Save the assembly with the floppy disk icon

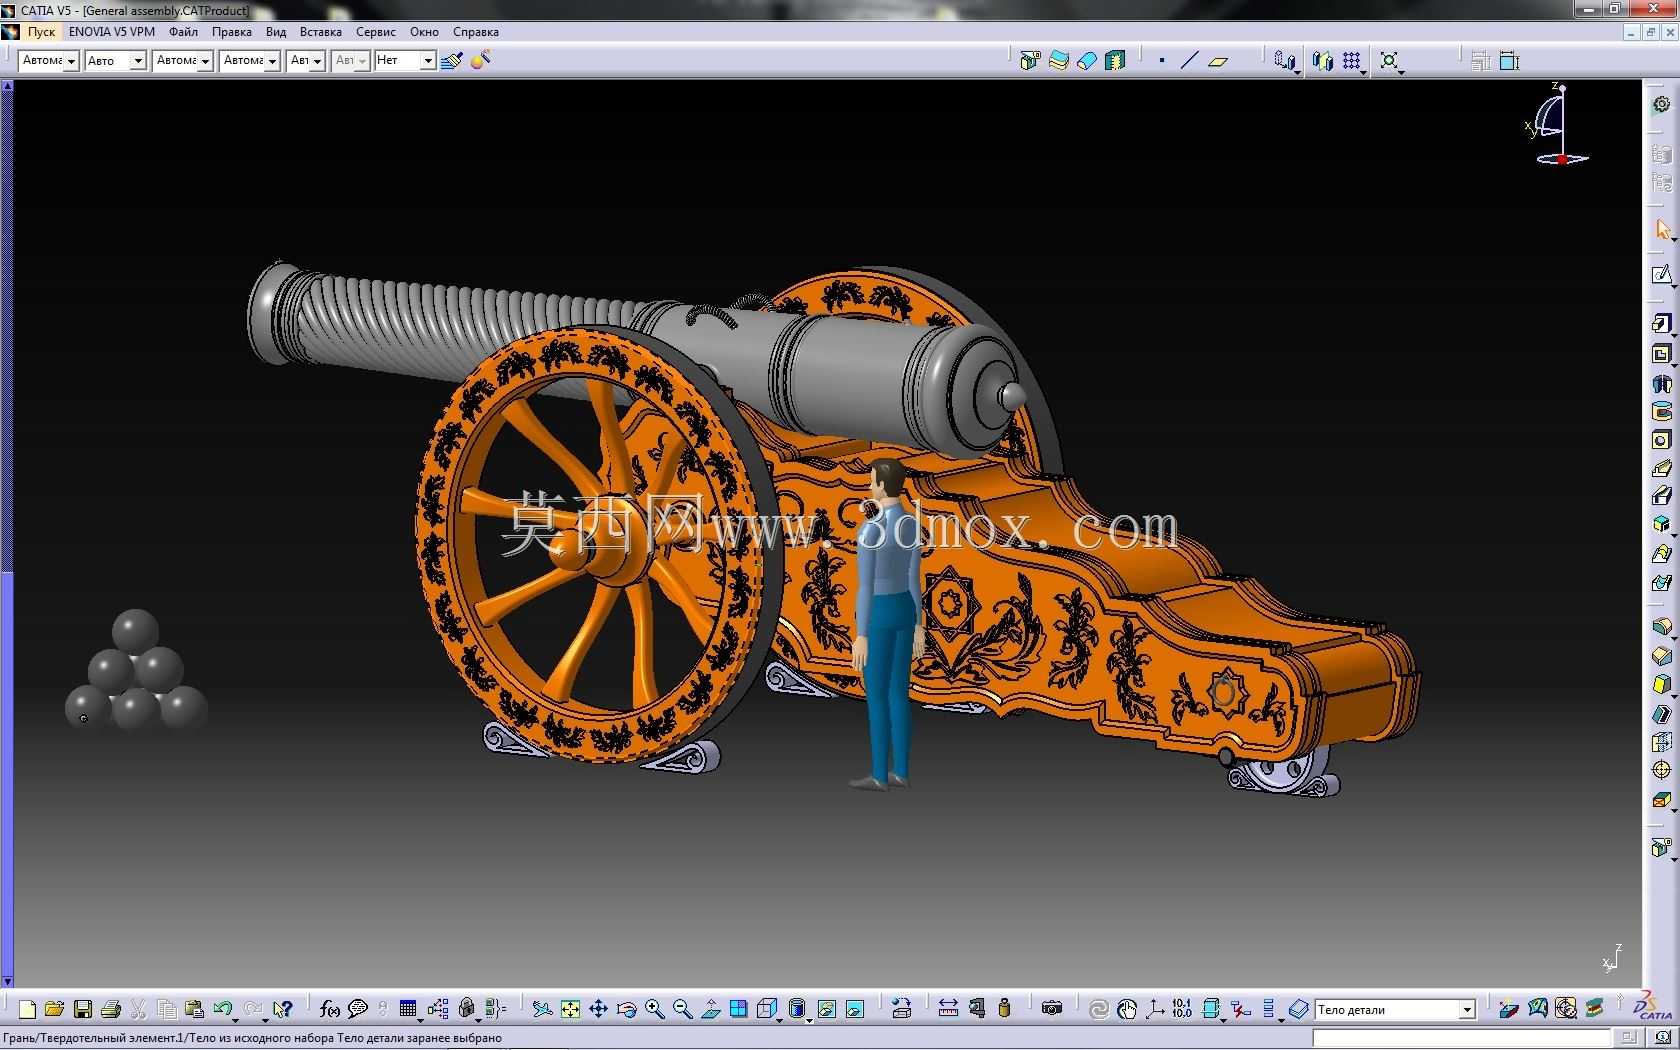tap(83, 1009)
